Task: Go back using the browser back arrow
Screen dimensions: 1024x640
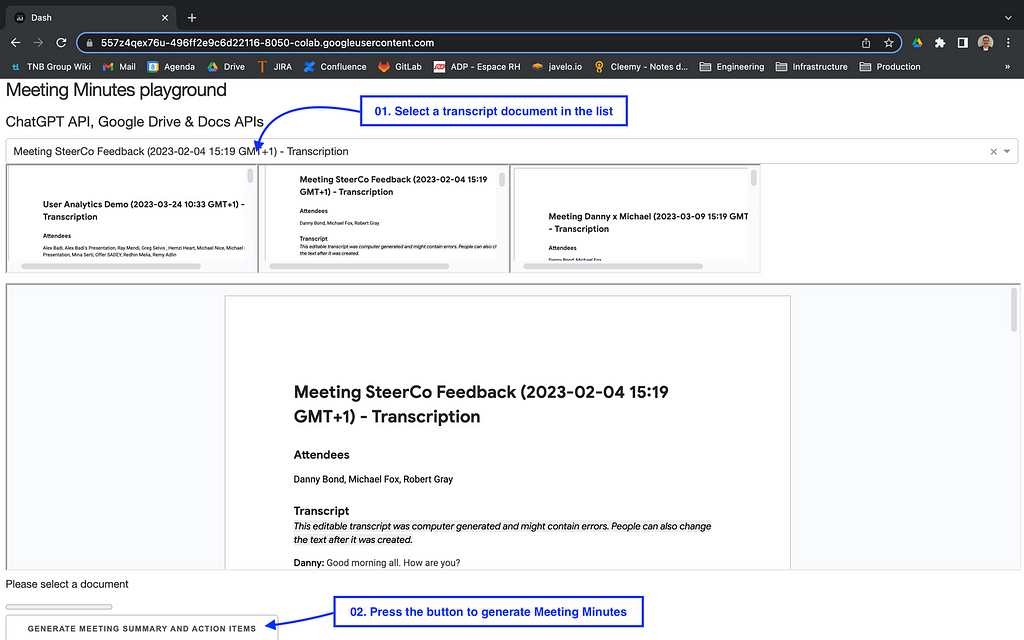Action: point(16,42)
